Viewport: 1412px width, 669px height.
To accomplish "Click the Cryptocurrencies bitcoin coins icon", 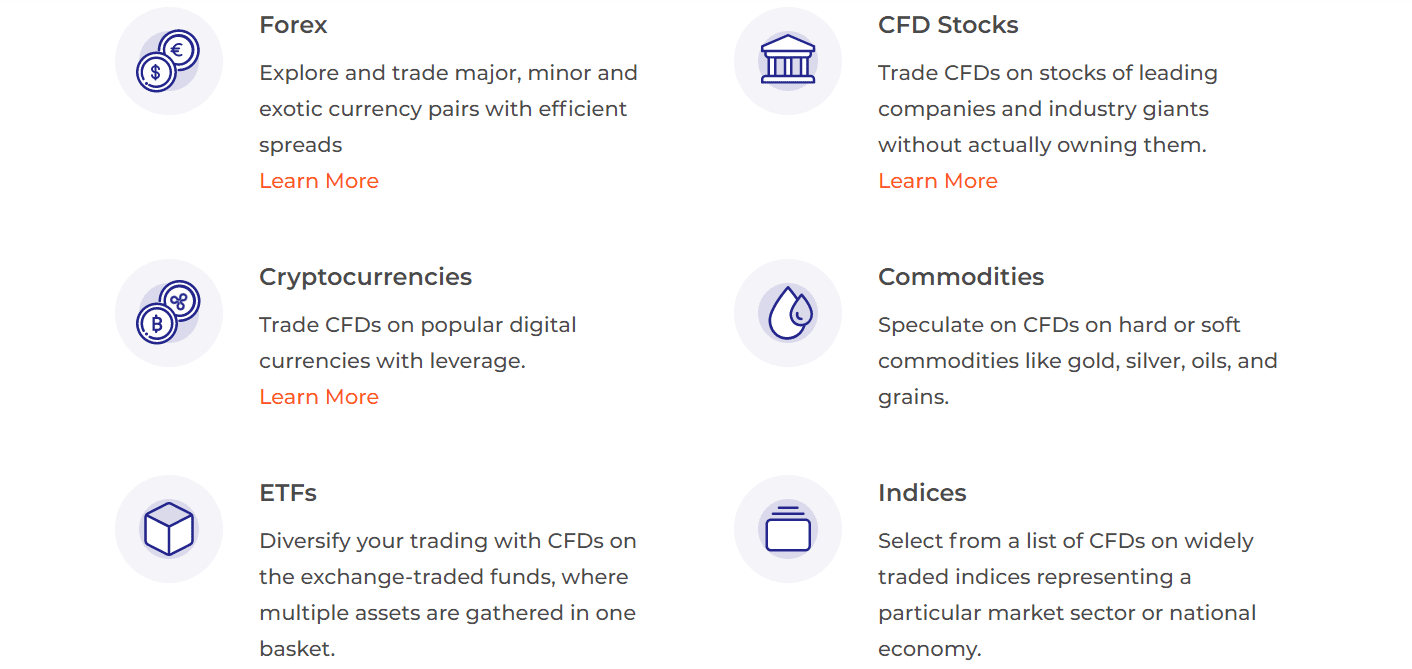I will tap(168, 313).
